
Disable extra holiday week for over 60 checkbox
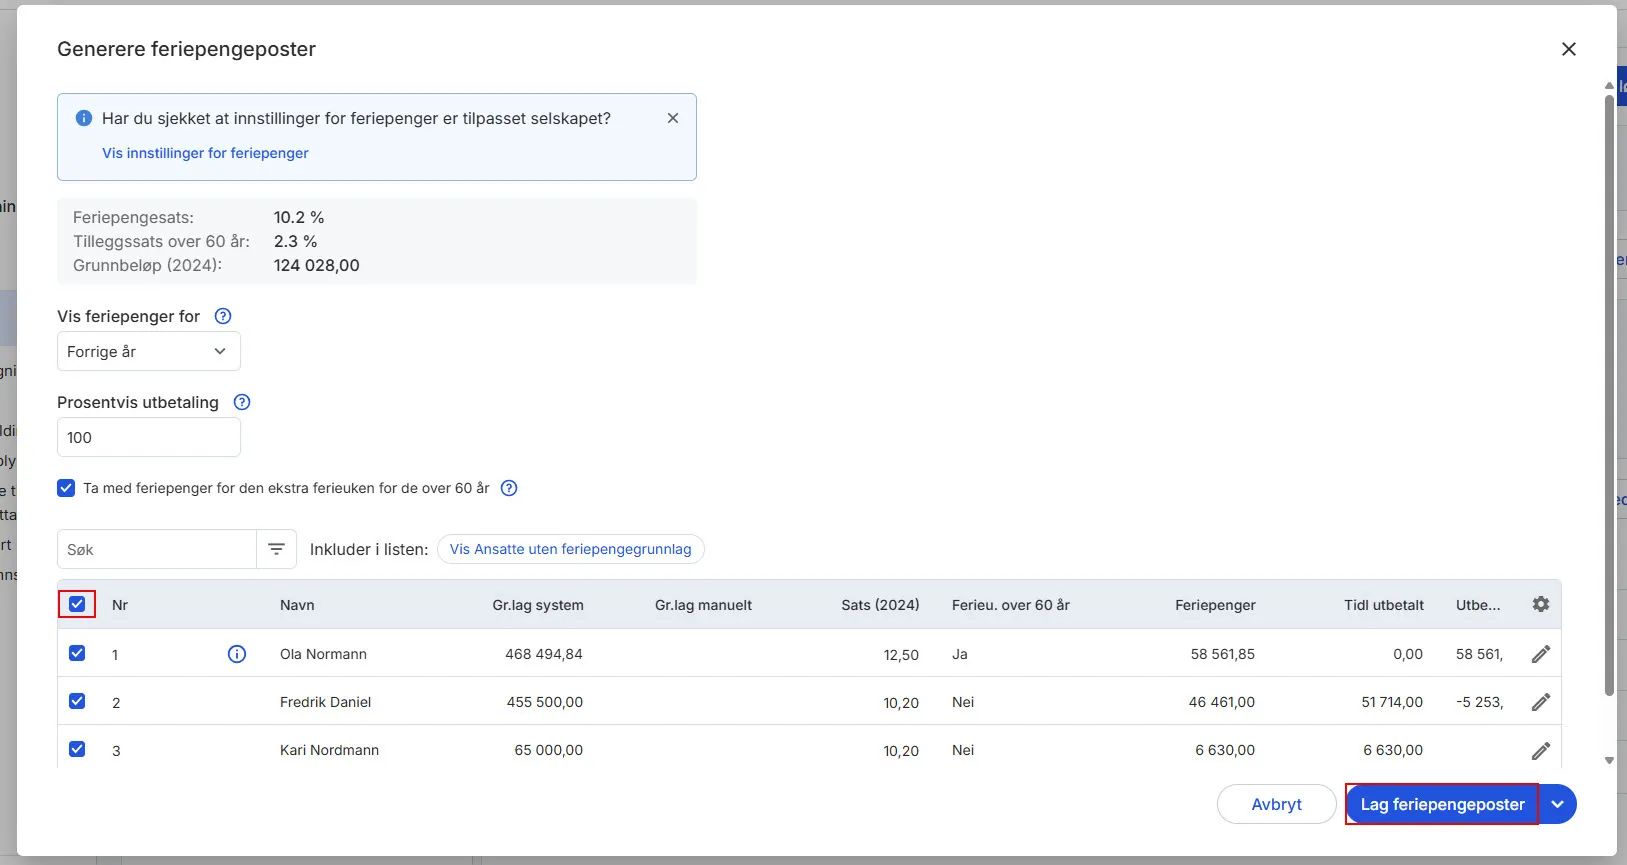click(66, 488)
